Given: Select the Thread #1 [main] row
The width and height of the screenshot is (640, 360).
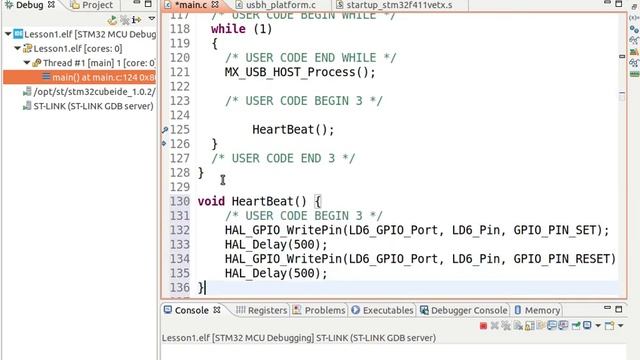Looking at the screenshot, I should [x=94, y=63].
